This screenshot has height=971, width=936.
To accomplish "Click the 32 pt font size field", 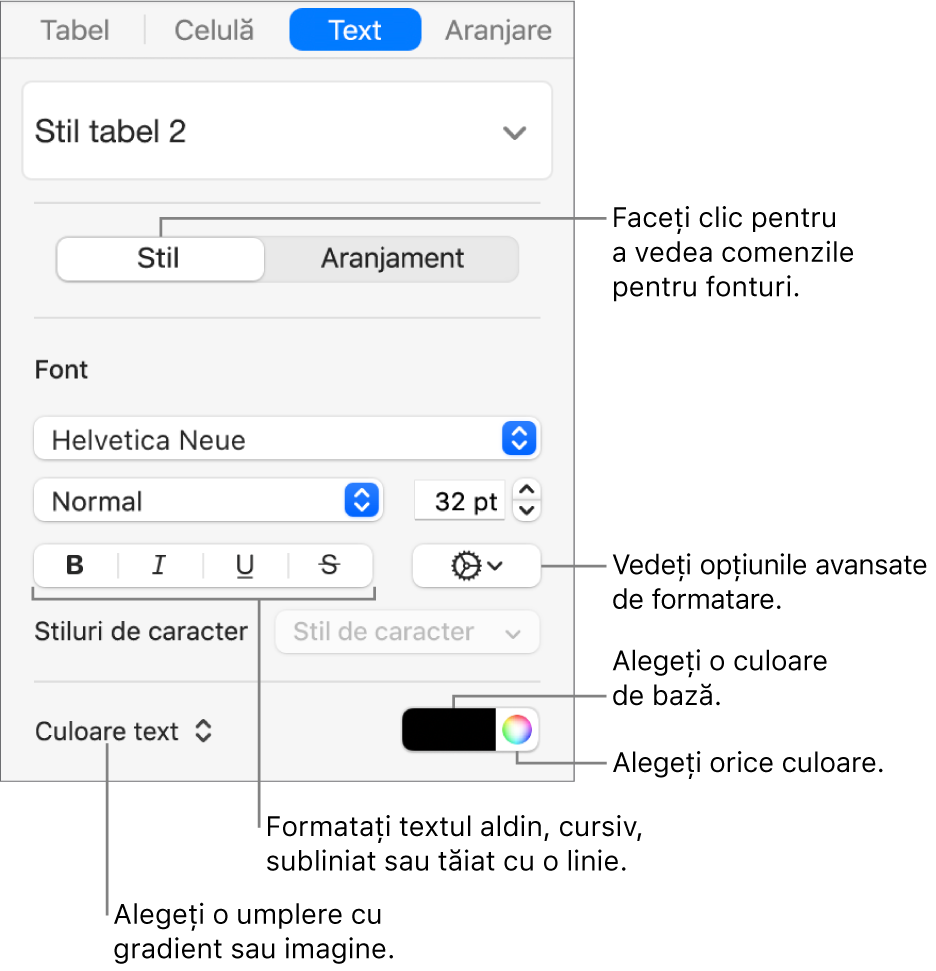I will (459, 500).
